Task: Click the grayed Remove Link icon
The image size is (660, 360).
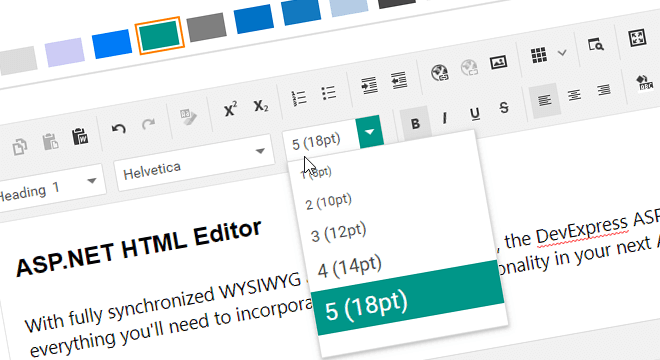Action: (469, 67)
